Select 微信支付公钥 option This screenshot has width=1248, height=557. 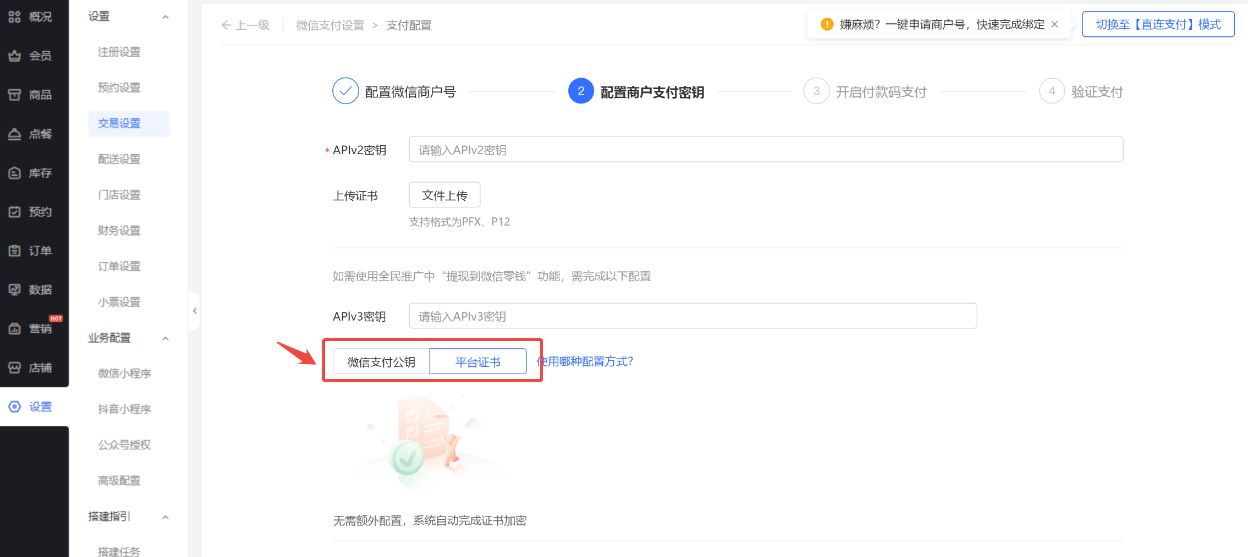click(381, 362)
